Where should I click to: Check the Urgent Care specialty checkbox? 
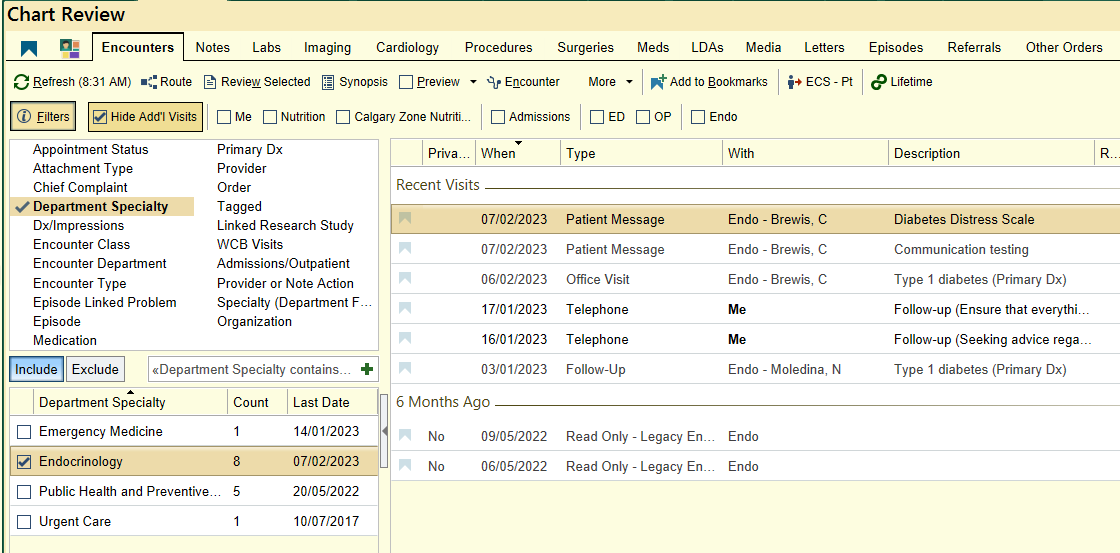tap(24, 522)
